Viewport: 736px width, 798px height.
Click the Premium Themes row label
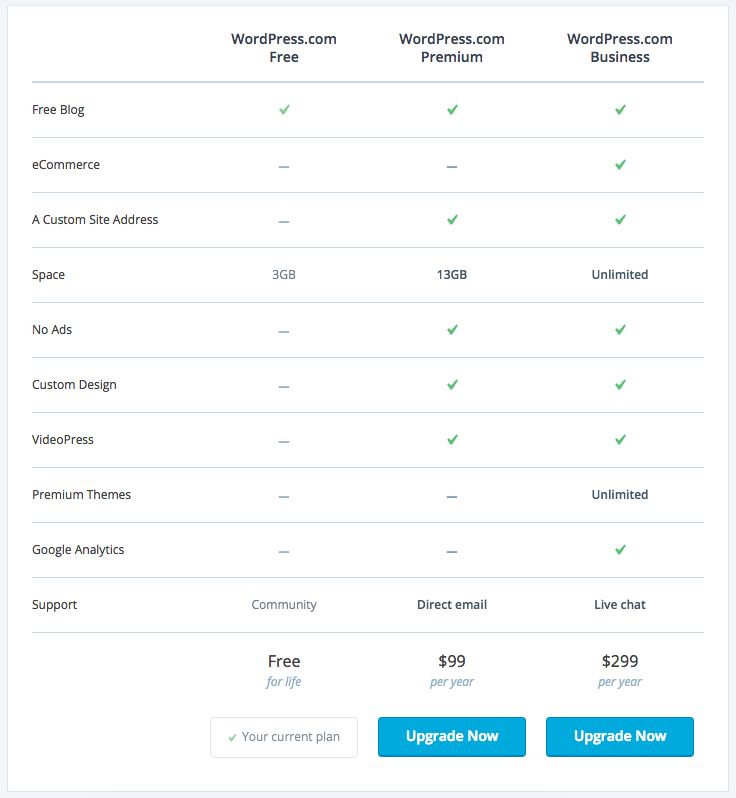click(81, 494)
